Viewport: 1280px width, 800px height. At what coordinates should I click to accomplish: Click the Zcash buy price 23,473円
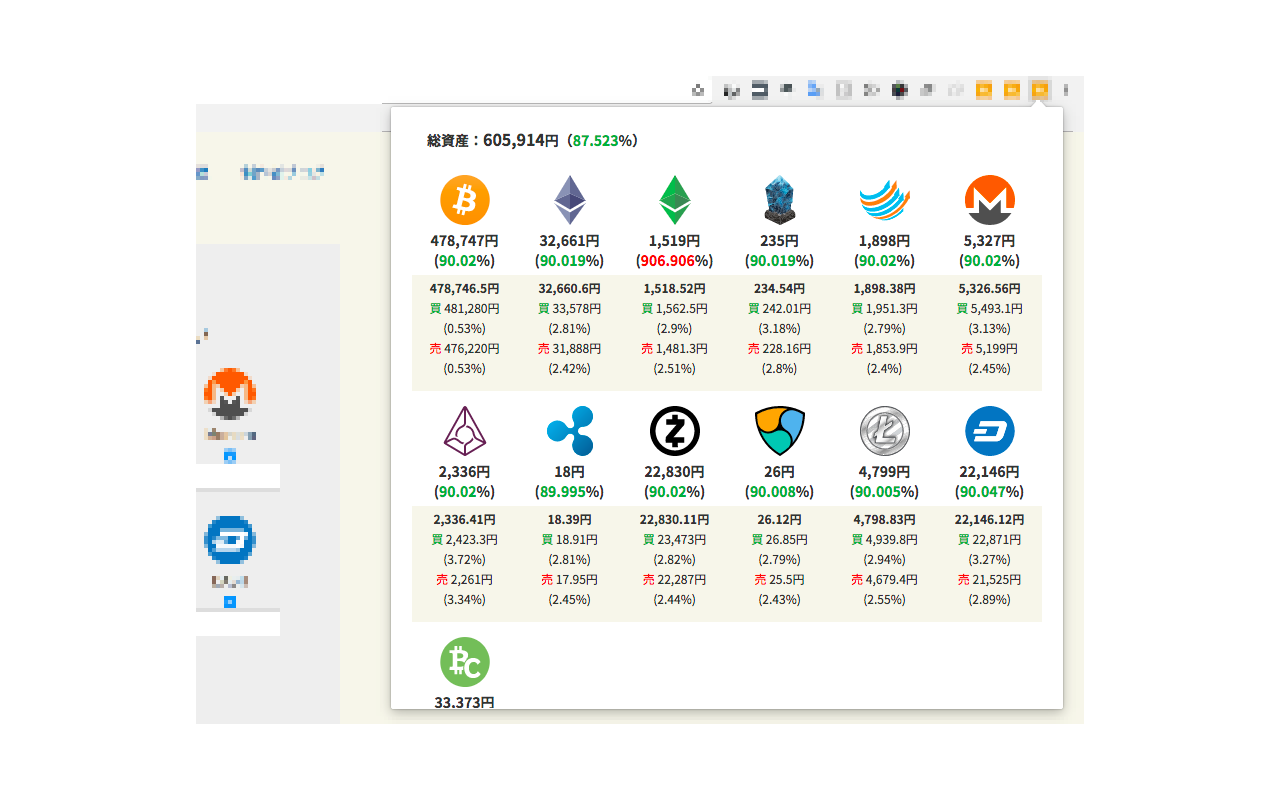coord(681,540)
